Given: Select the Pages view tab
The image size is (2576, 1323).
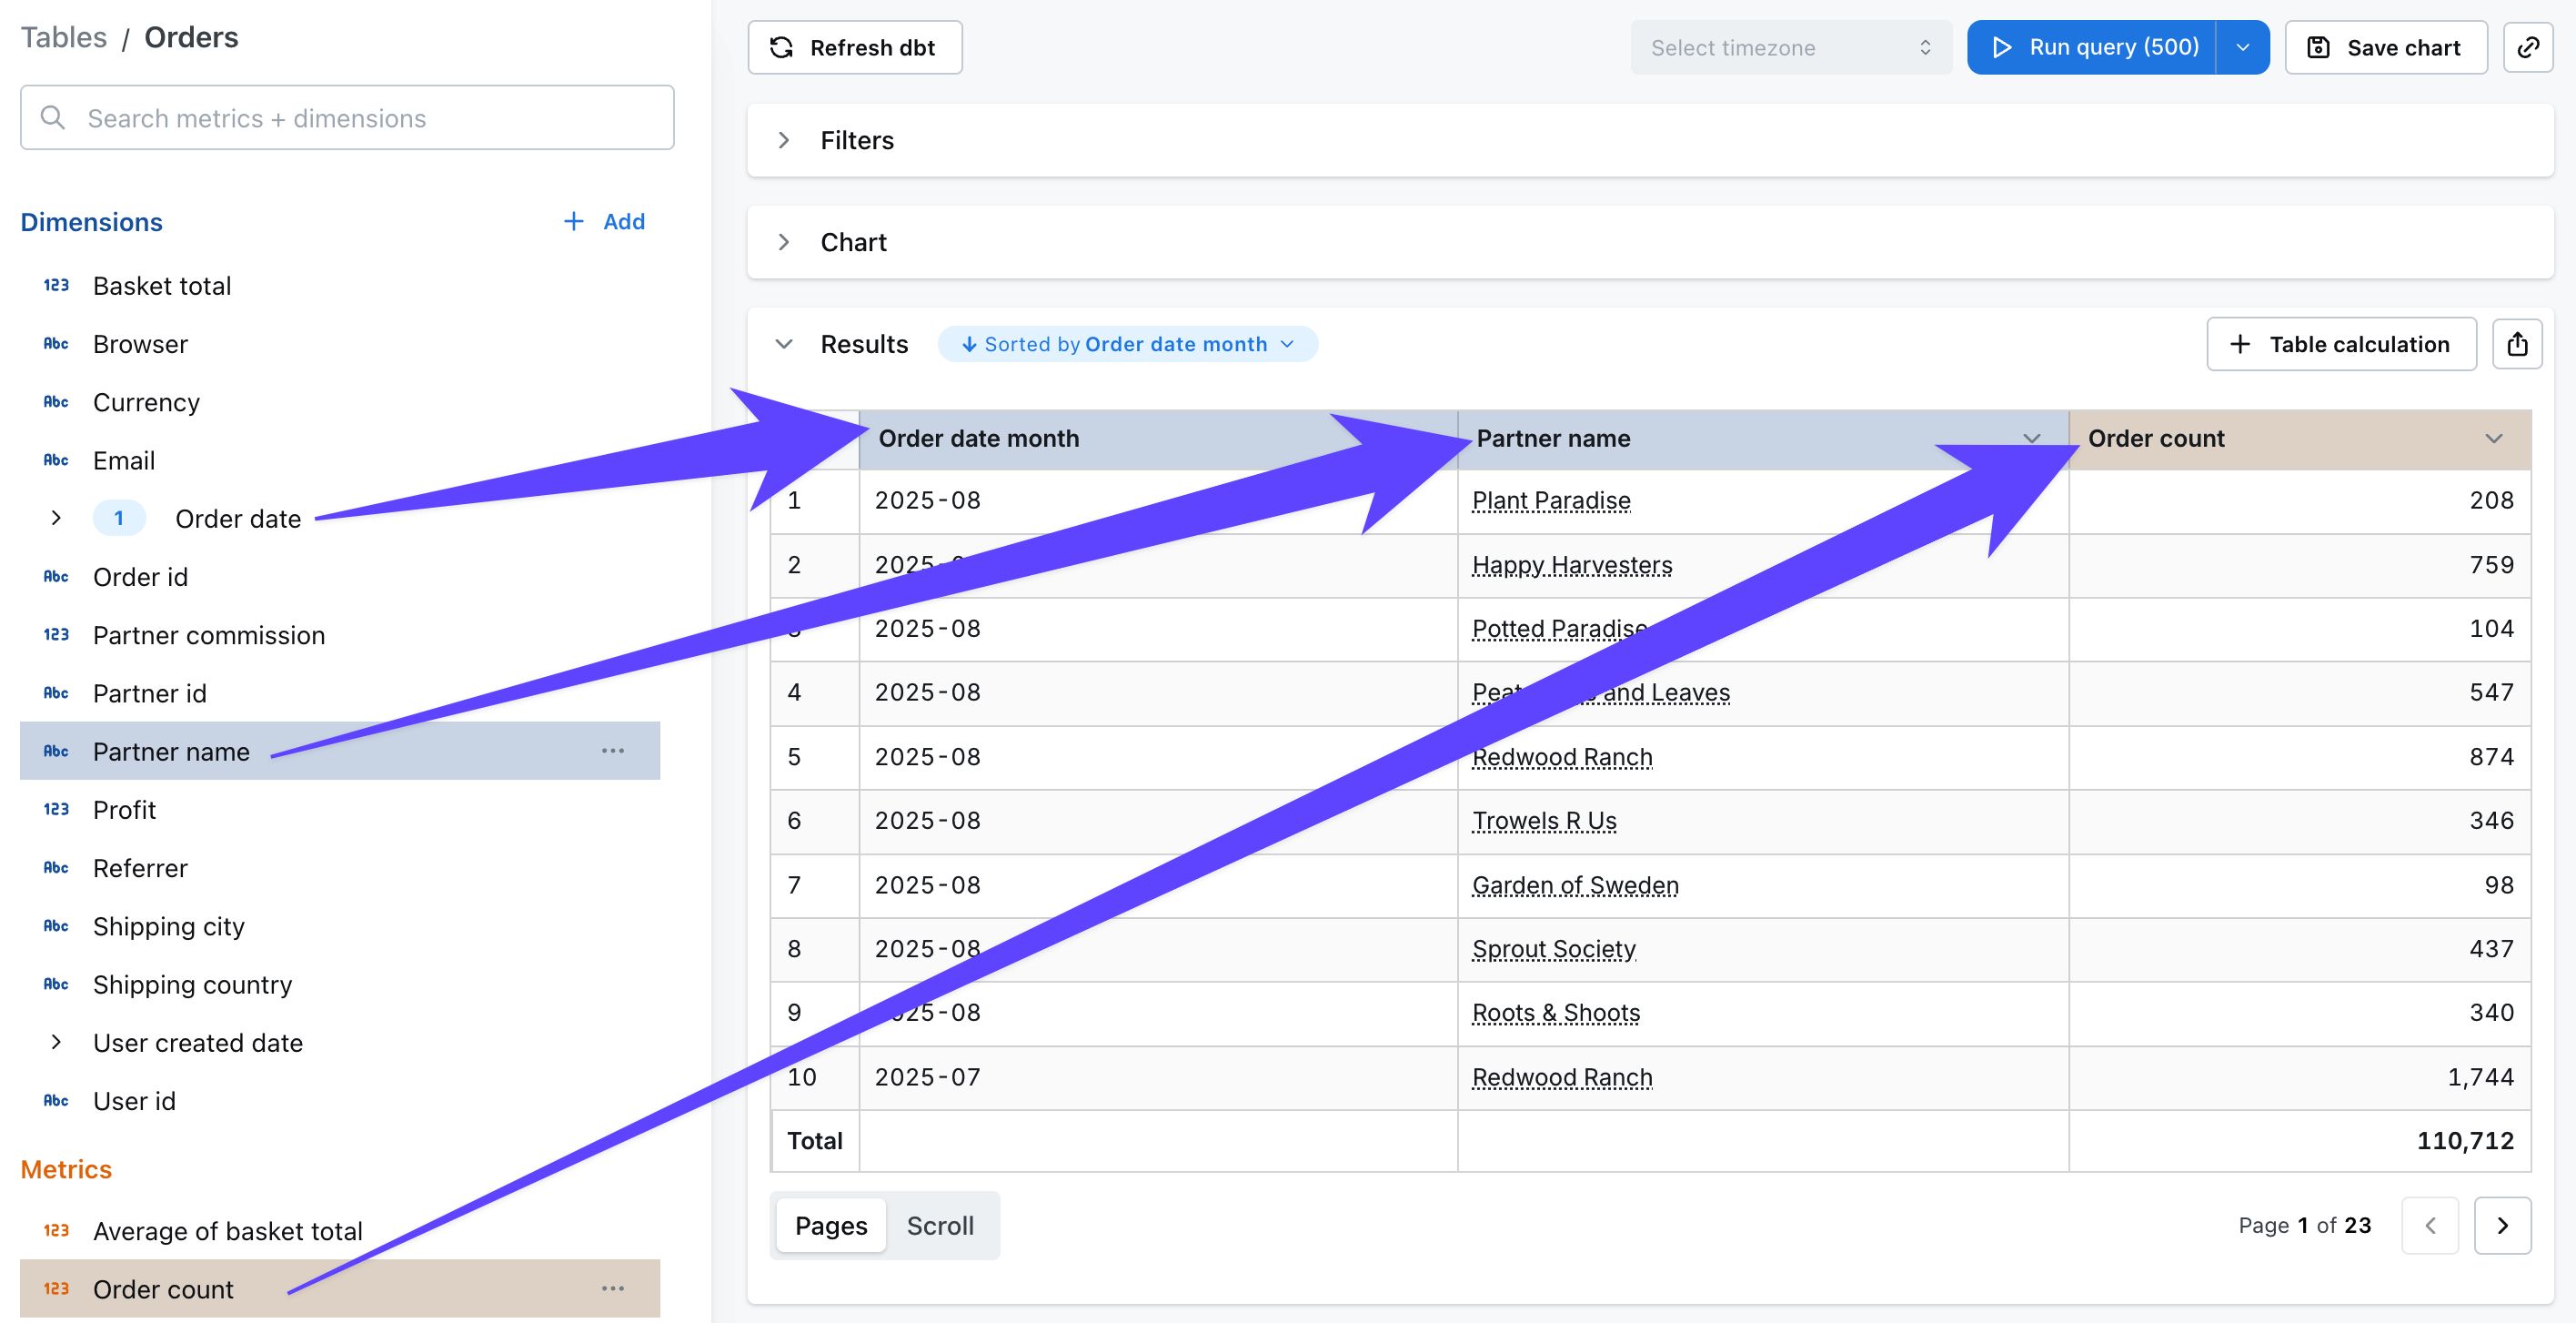Looking at the screenshot, I should point(830,1225).
